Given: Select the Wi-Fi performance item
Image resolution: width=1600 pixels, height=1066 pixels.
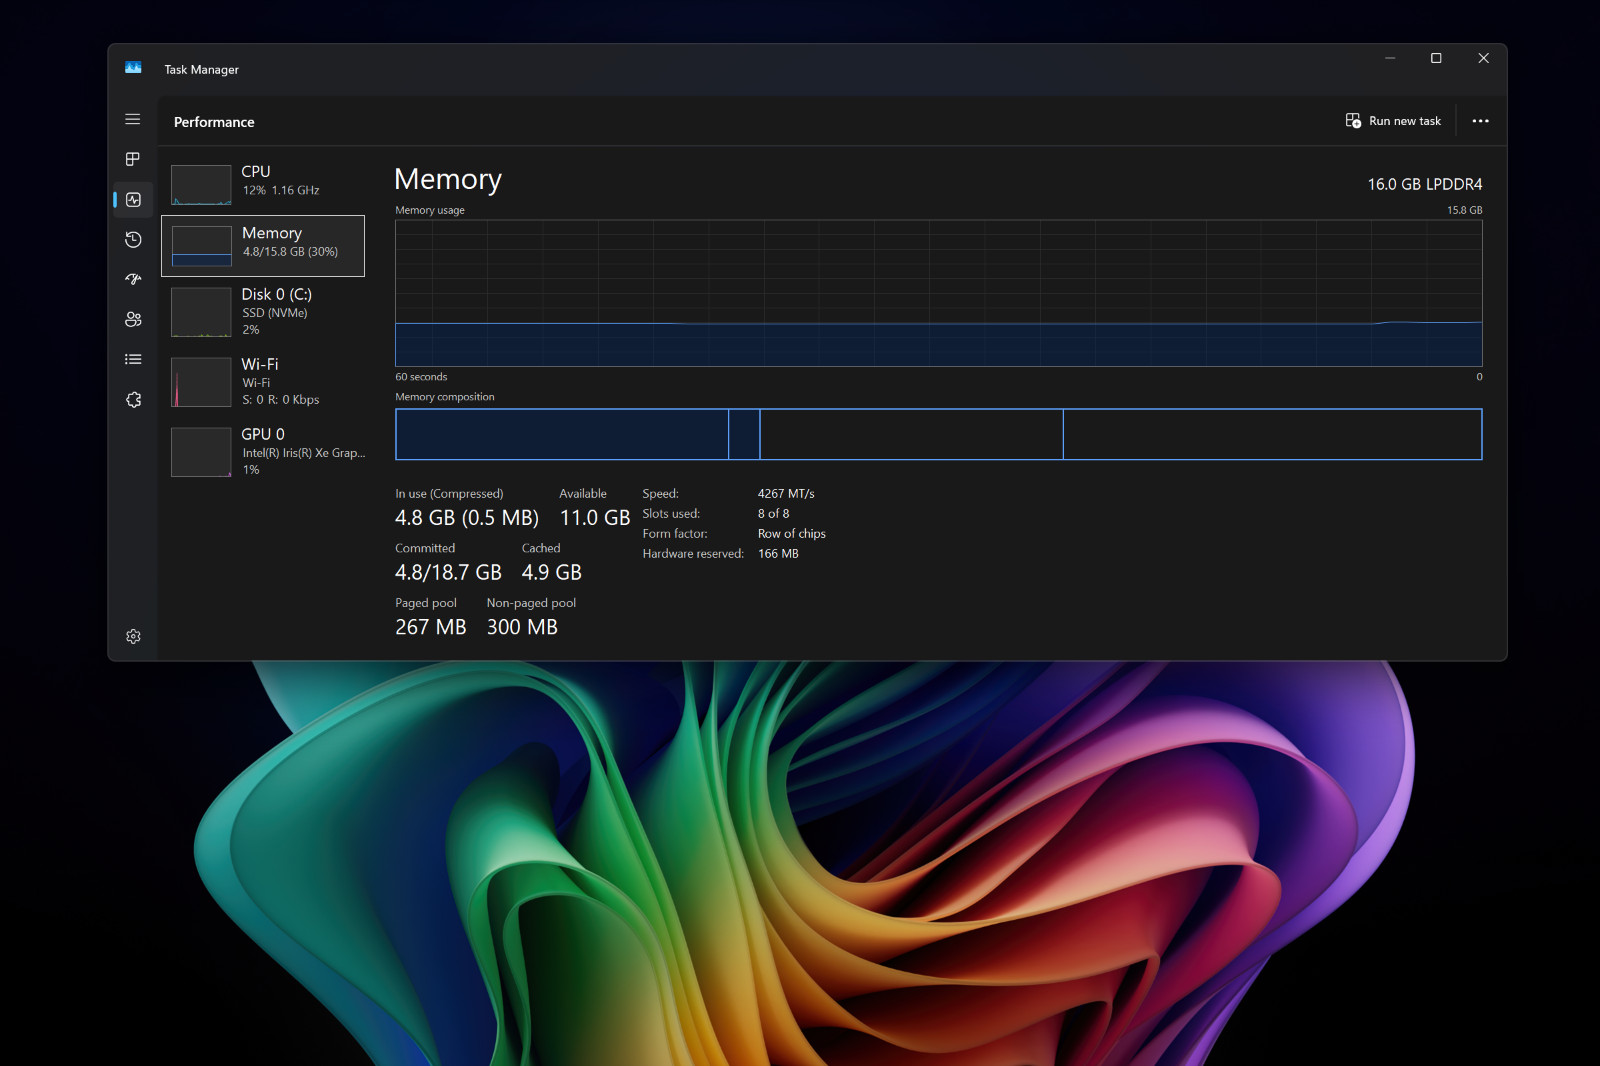Looking at the screenshot, I should 263,382.
